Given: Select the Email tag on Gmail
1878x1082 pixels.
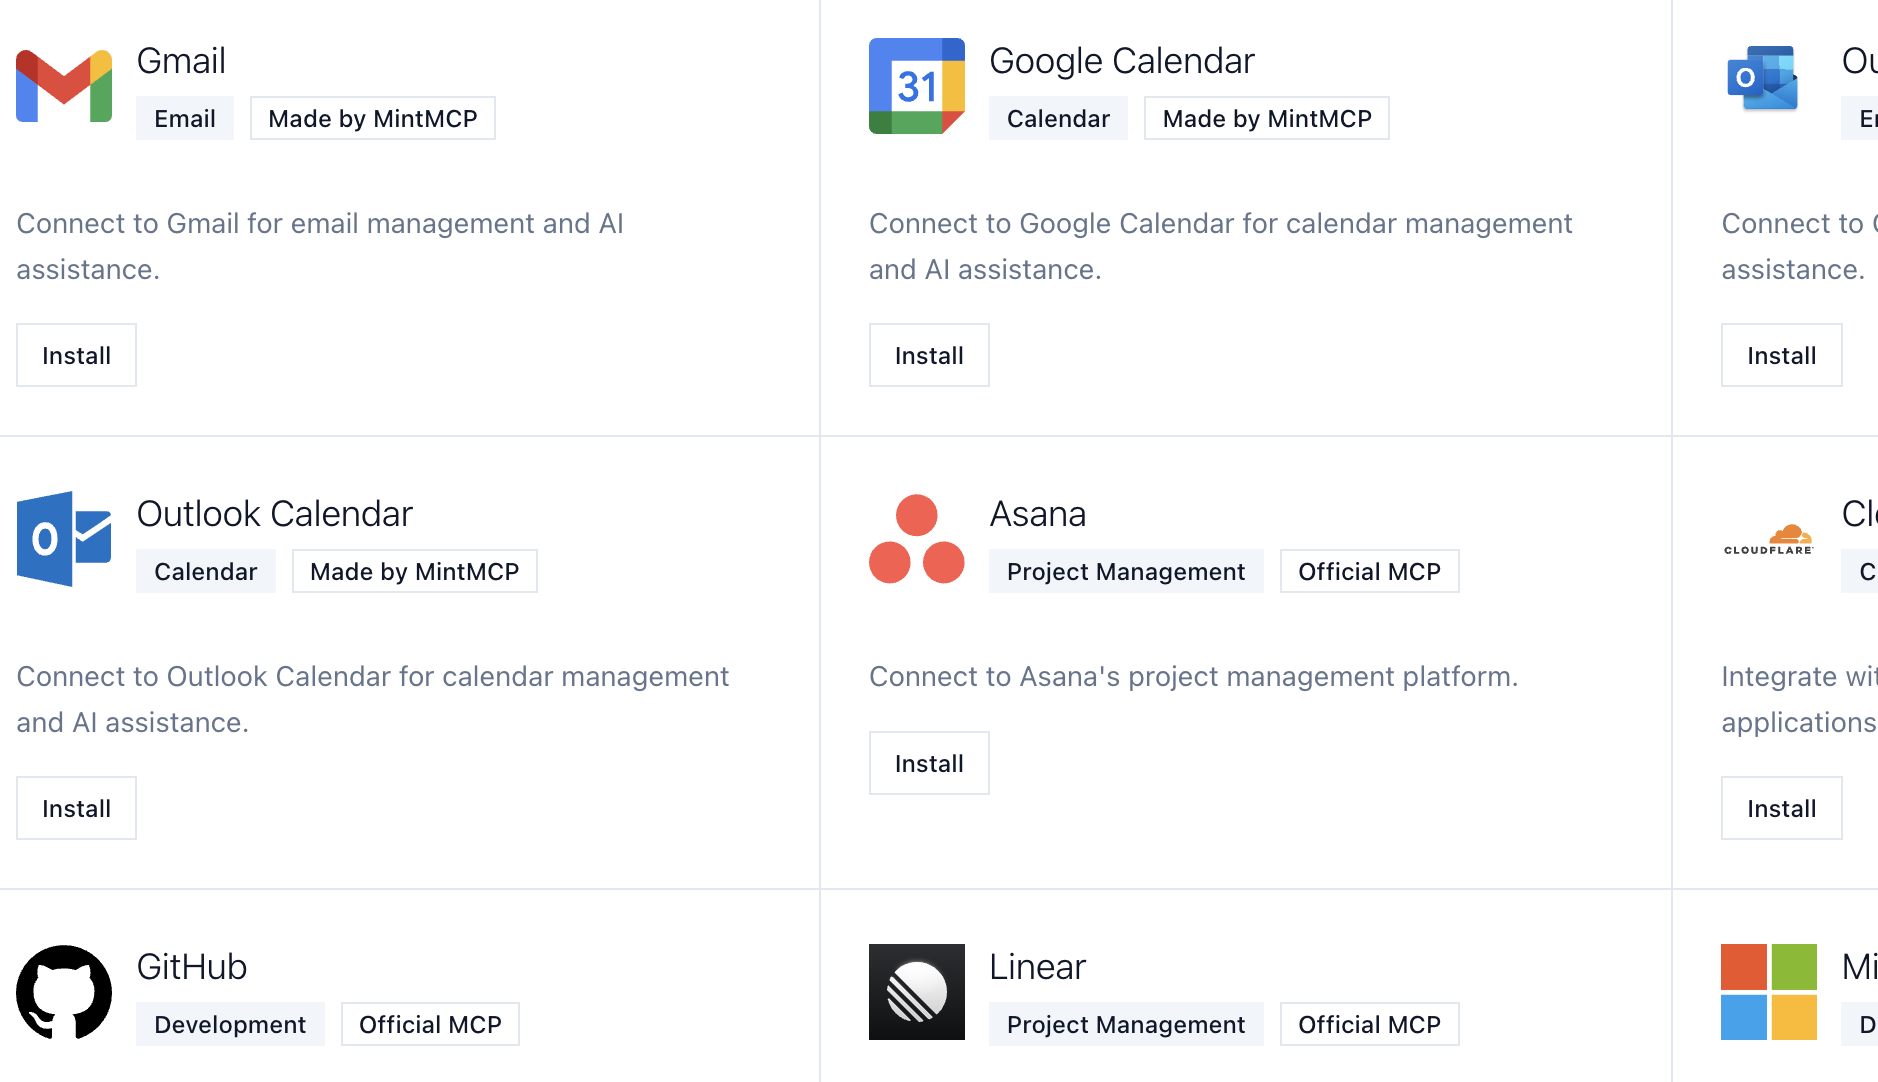Looking at the screenshot, I should (185, 118).
